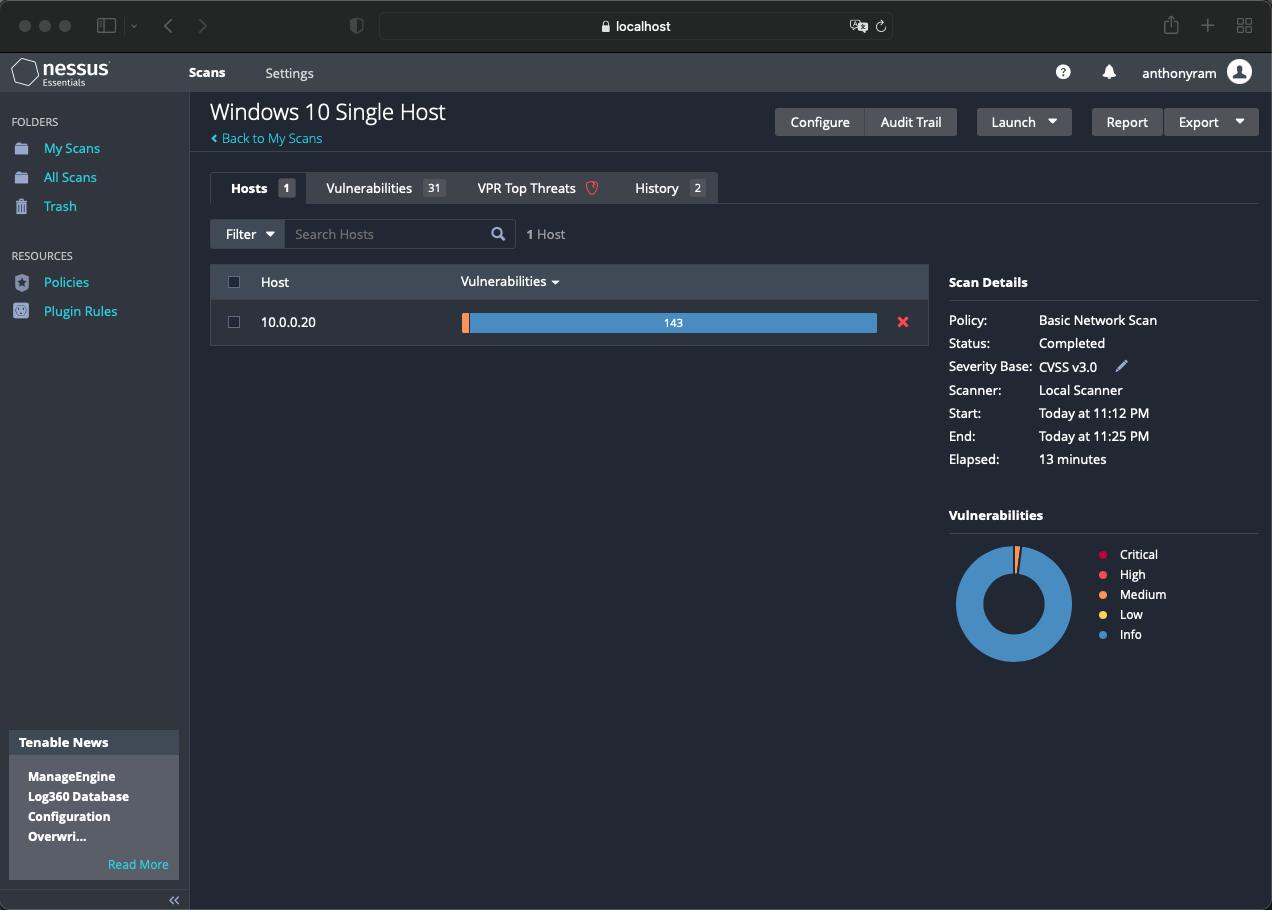Click the Read More news link
This screenshot has width=1272, height=910.
[x=138, y=865]
